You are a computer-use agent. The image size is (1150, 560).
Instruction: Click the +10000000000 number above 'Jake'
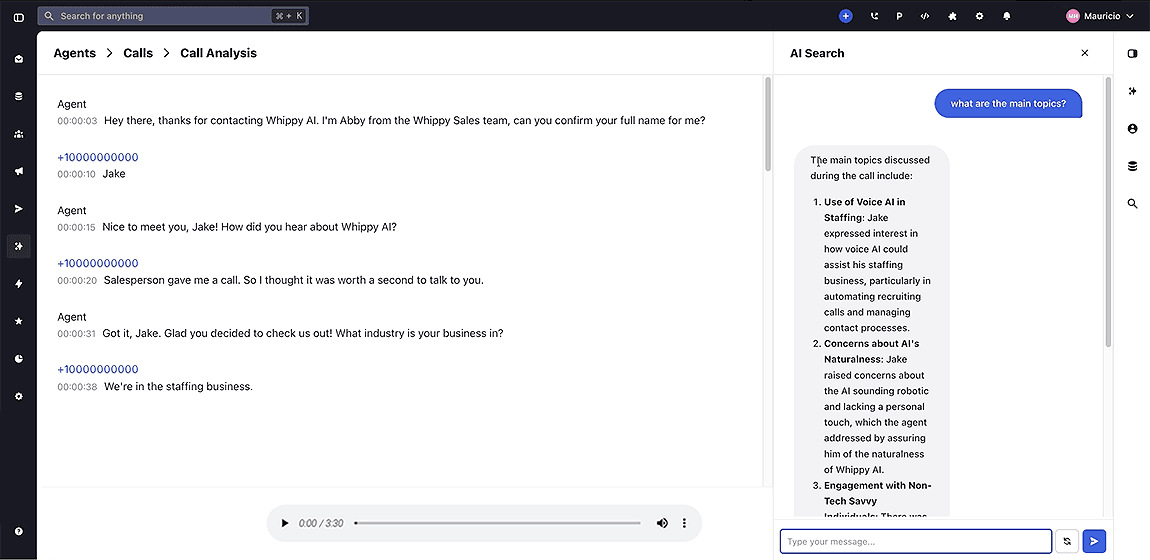coord(98,157)
